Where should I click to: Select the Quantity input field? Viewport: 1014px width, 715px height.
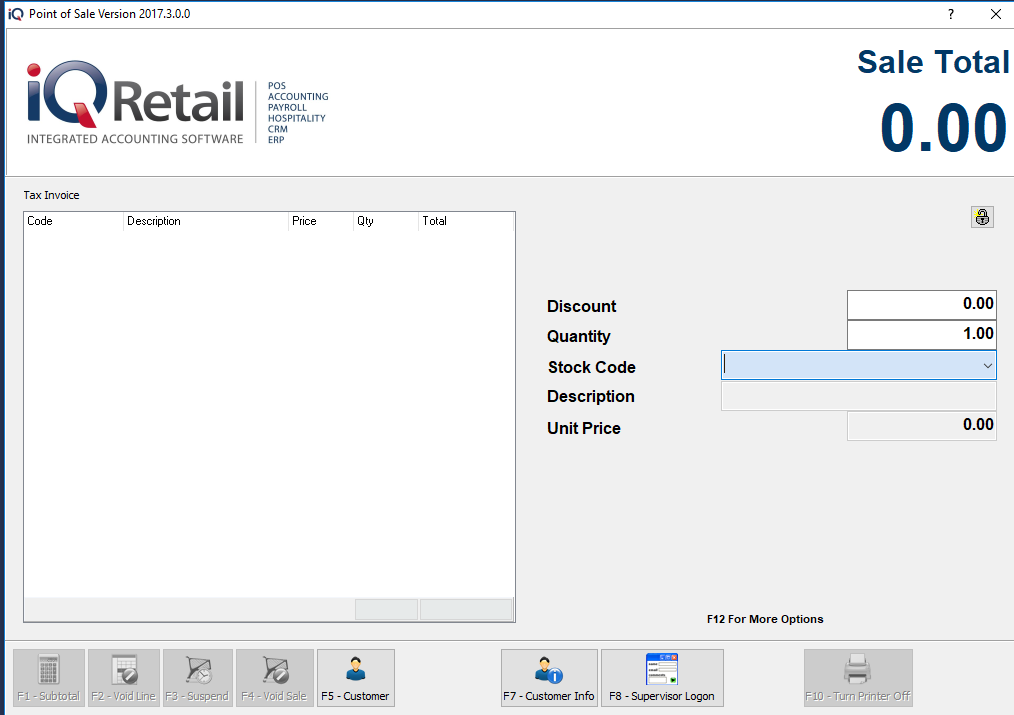point(921,334)
